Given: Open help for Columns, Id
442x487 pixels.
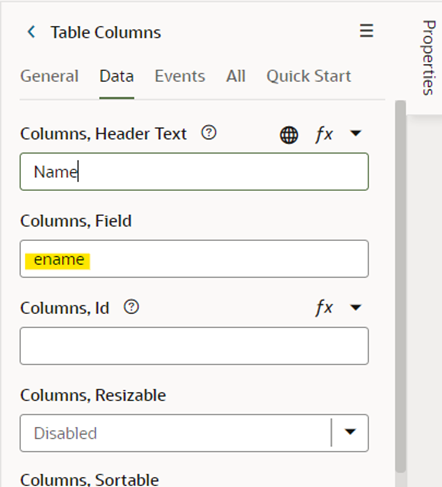Looking at the screenshot, I should coord(131,307).
